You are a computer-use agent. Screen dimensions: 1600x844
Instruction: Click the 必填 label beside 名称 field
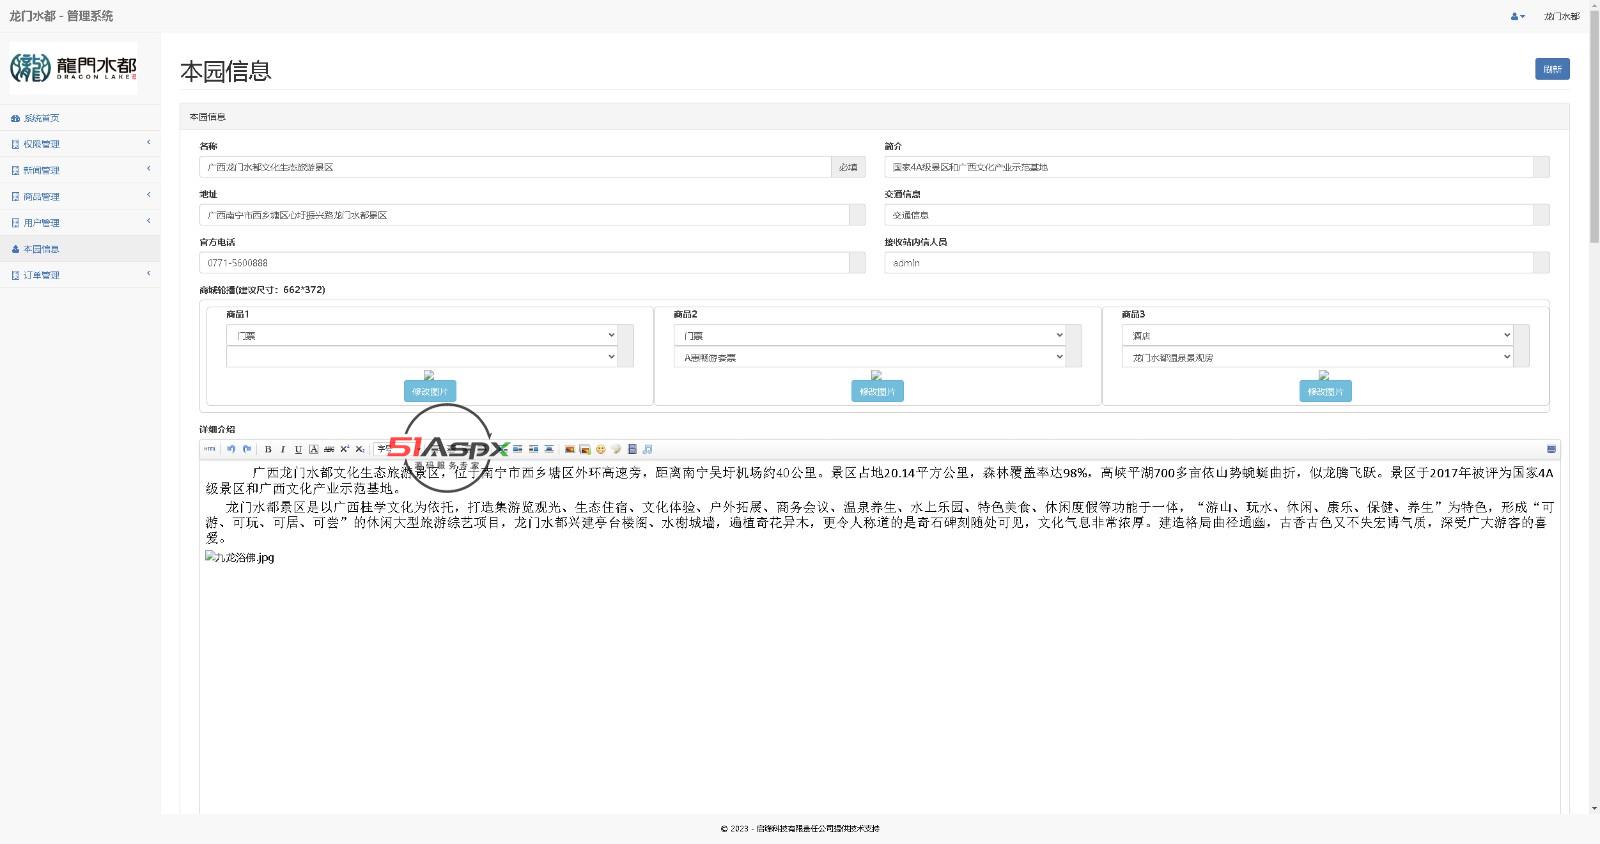click(848, 167)
